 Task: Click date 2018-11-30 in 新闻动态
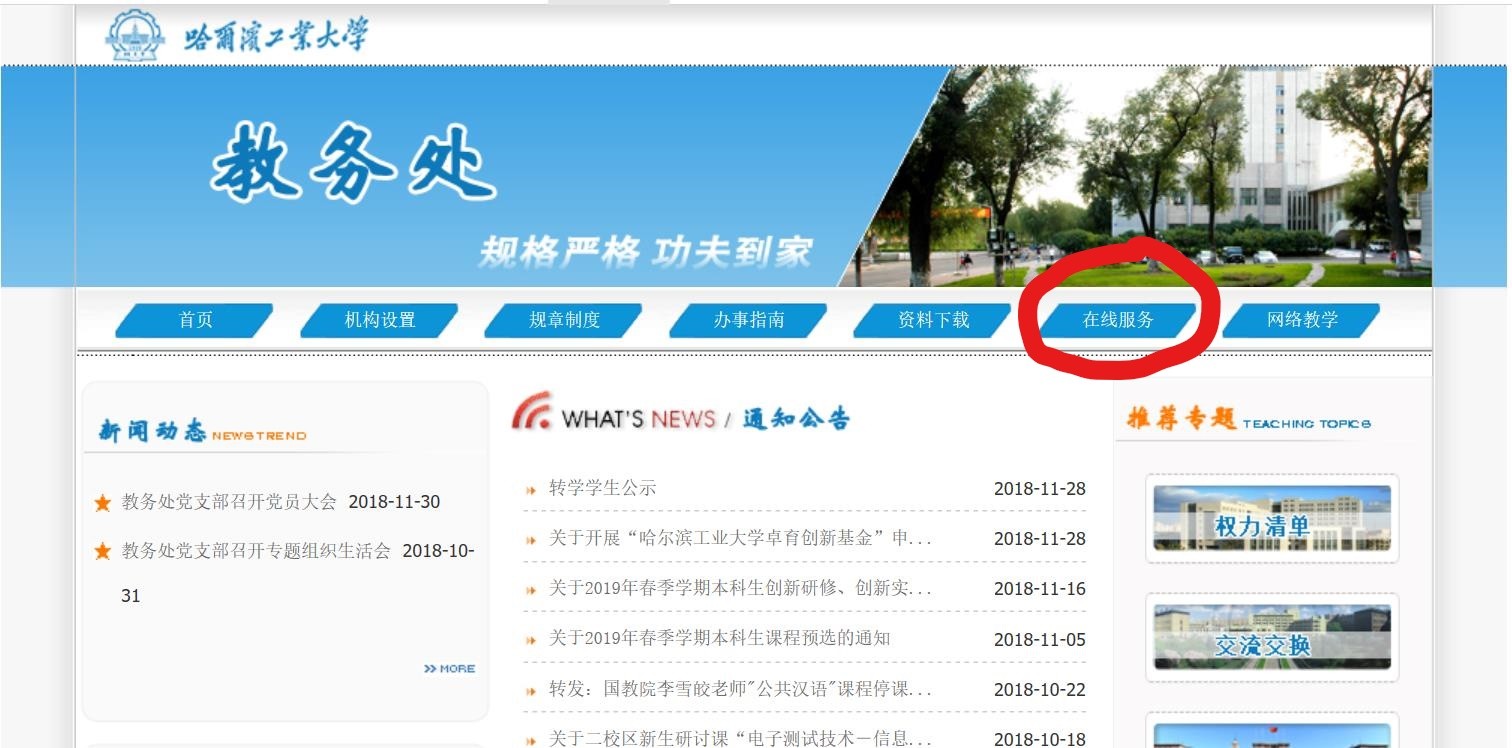(394, 502)
